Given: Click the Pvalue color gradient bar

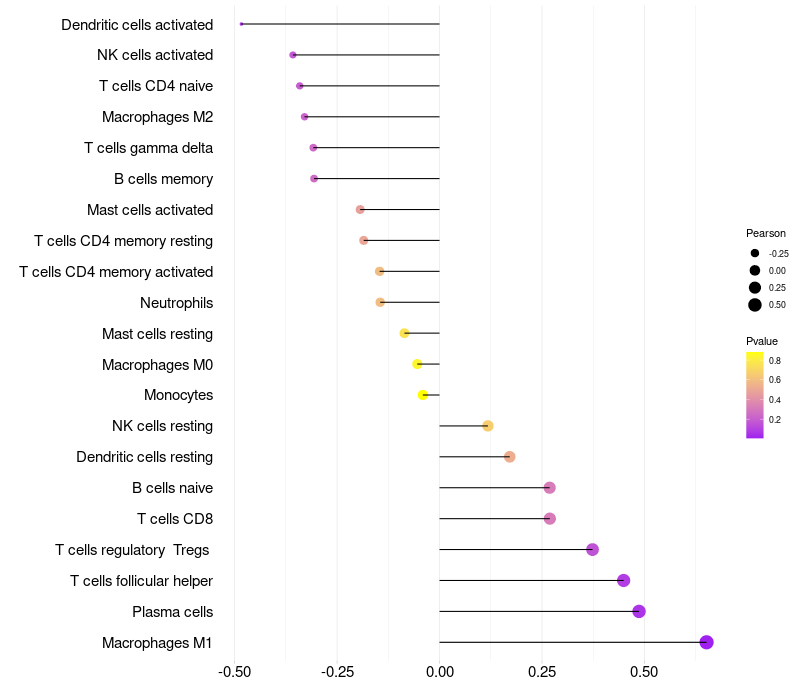Looking at the screenshot, I should coord(755,395).
